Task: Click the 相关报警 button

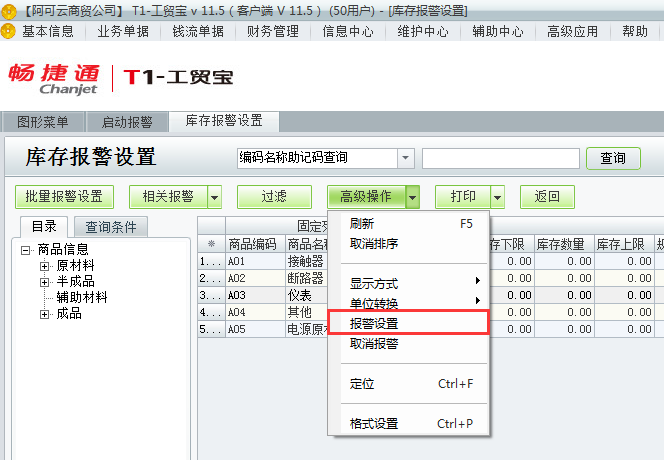Action: pos(168,197)
